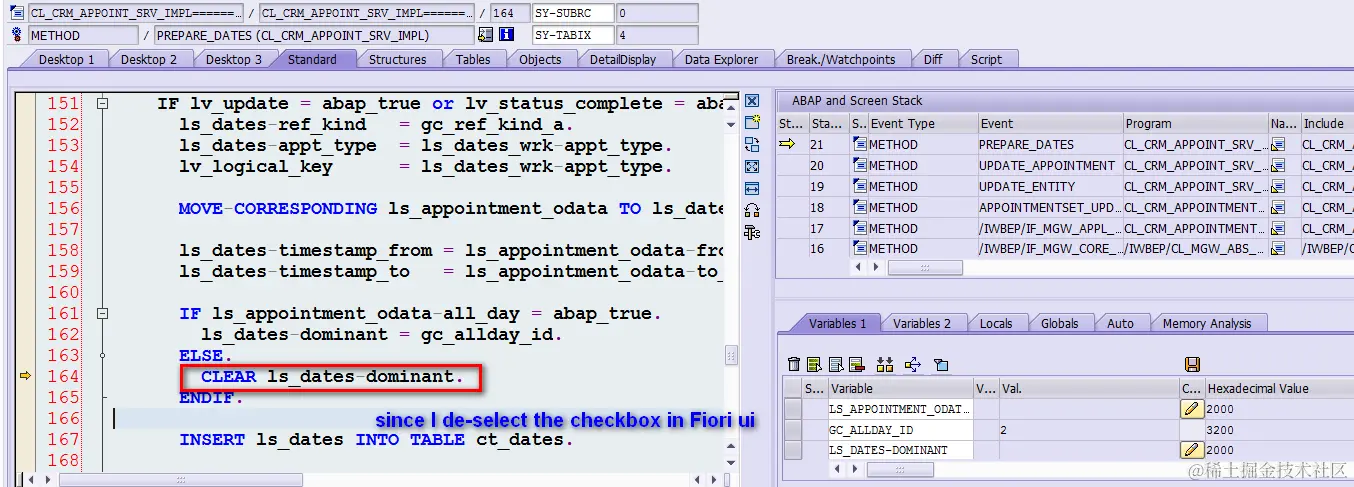Screen dimensions: 1354x487
Task: Click the GC_ALLDAY_ID variable name cell
Action: 900,429
